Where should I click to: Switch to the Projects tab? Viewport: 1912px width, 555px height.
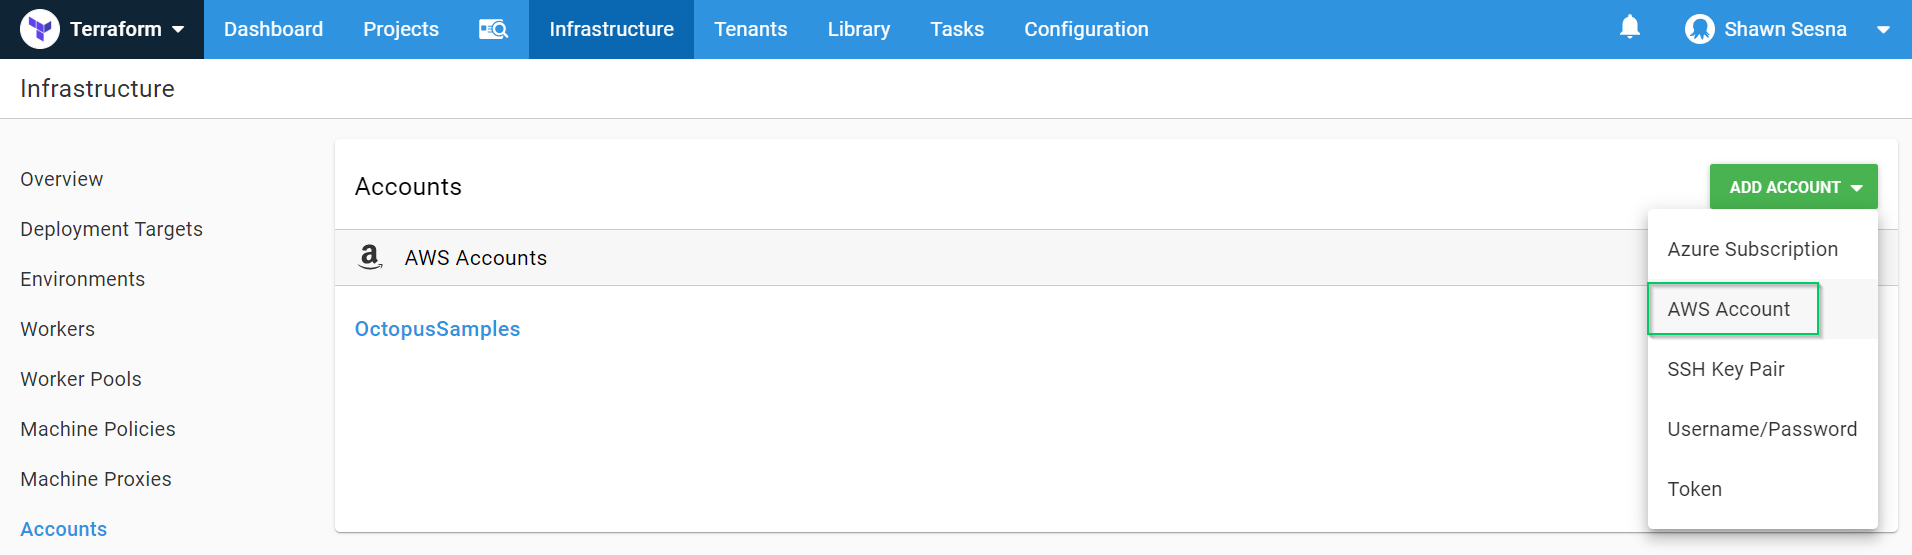click(x=400, y=29)
